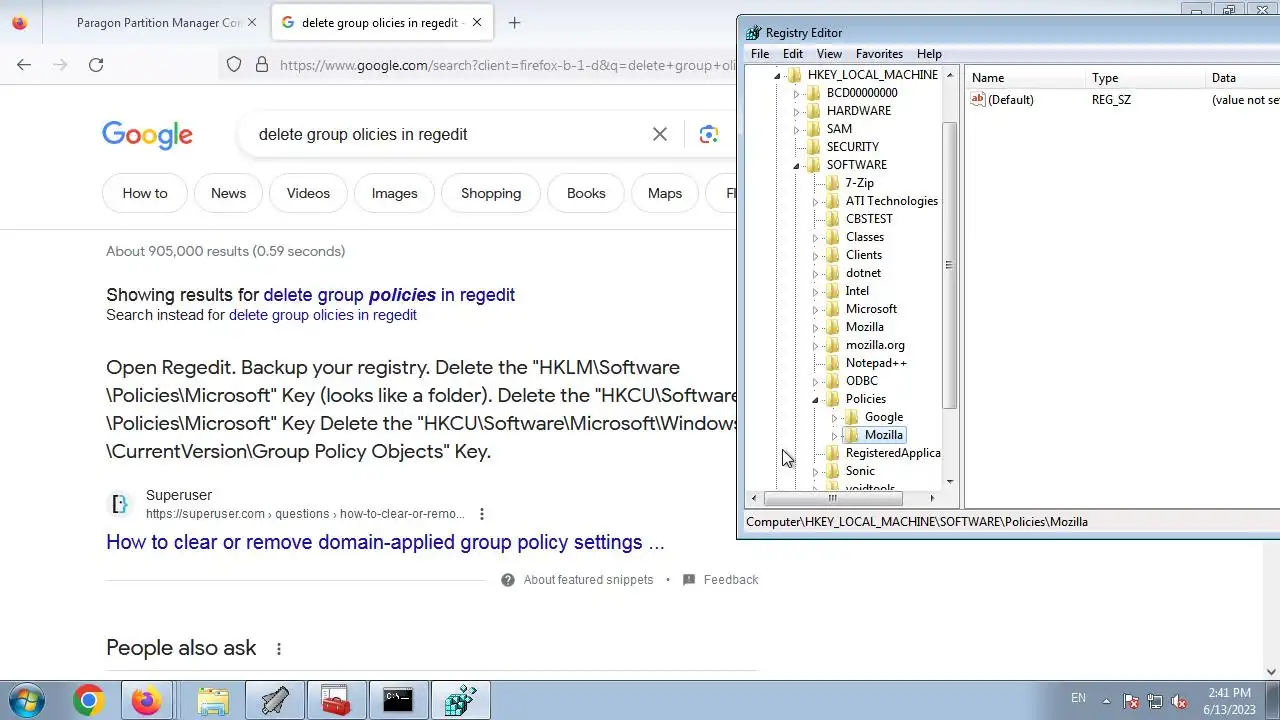Collapse the HKEY_LOCAL_MACHINE tree node

(777, 75)
